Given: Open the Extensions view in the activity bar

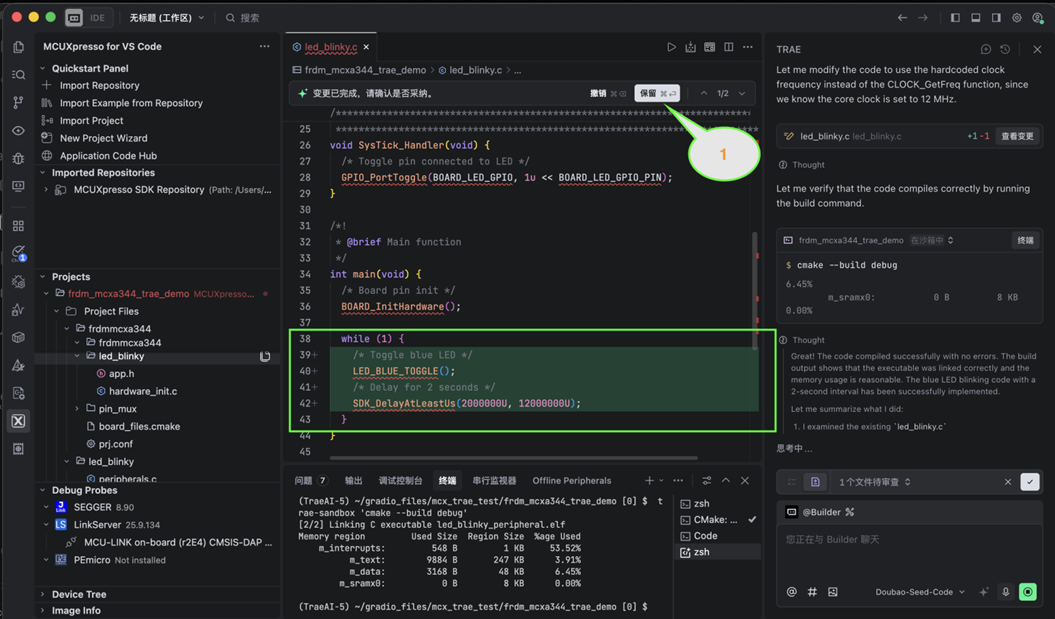Looking at the screenshot, I should click(x=18, y=226).
